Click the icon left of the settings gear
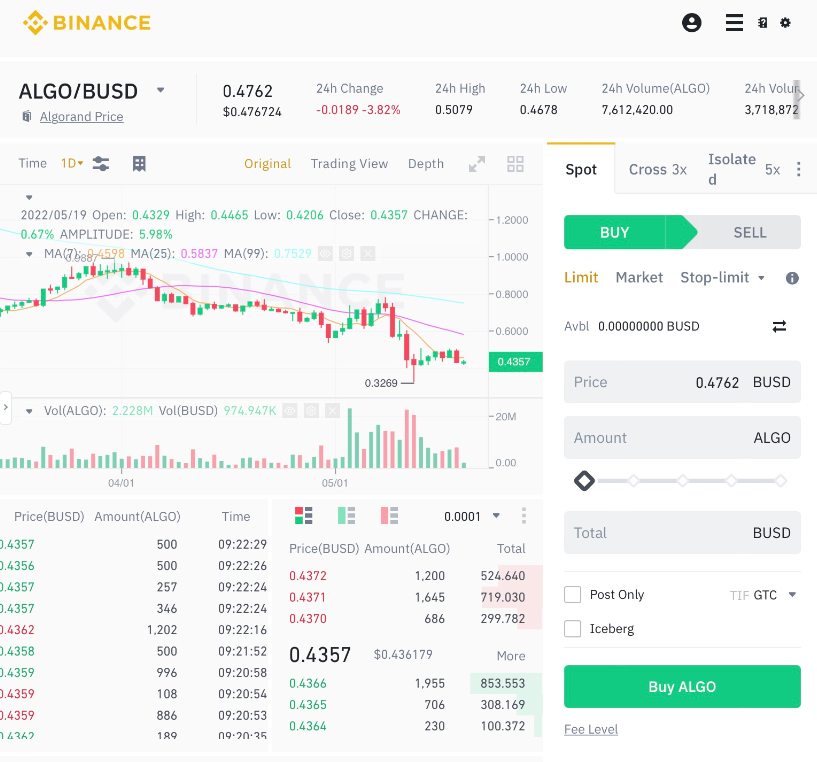The height and width of the screenshot is (762, 817). 762,23
